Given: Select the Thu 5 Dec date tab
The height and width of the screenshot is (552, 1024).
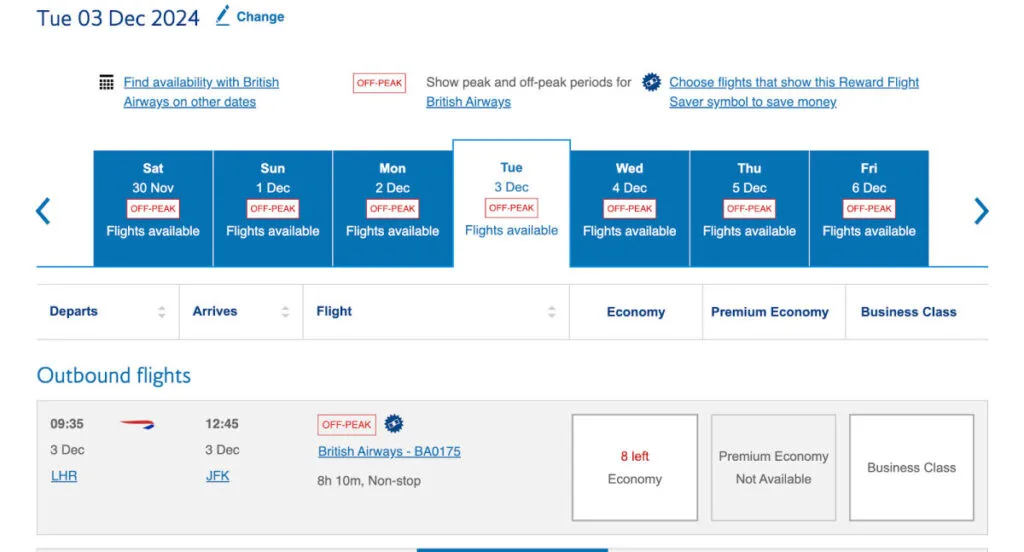Looking at the screenshot, I should [x=749, y=208].
